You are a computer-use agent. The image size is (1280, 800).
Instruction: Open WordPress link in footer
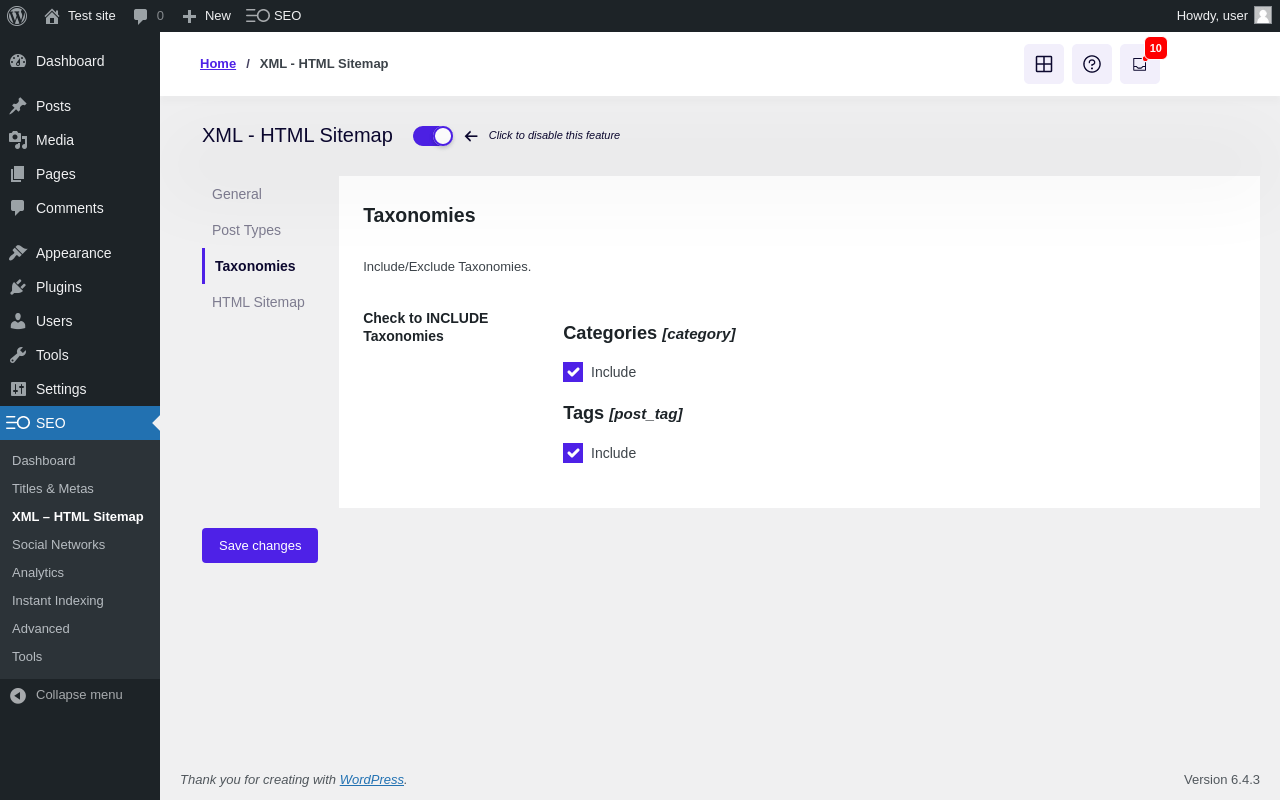[372, 780]
